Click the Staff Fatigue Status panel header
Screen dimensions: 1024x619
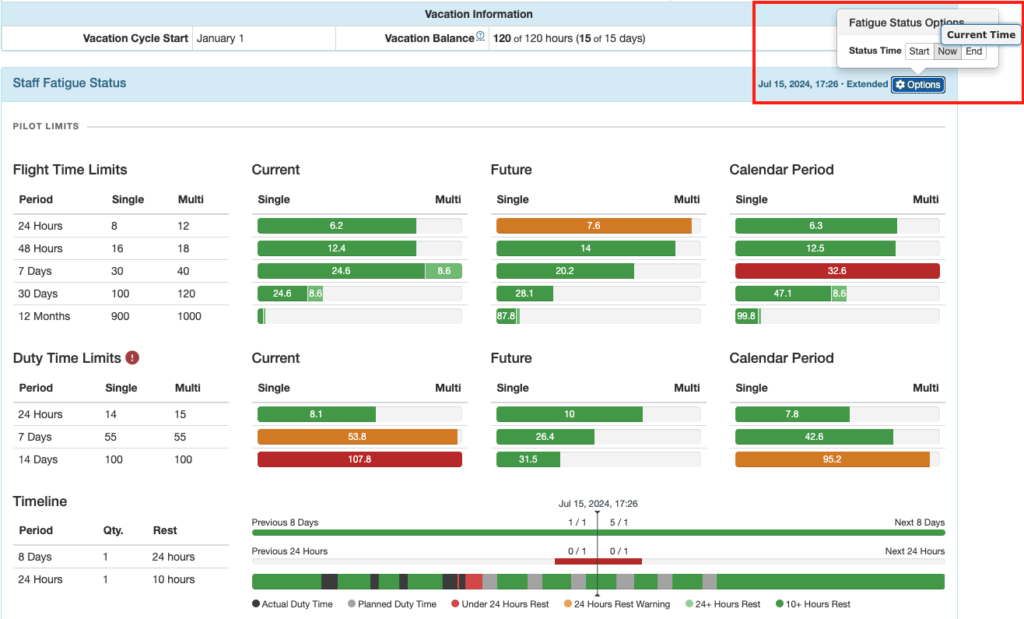(70, 83)
